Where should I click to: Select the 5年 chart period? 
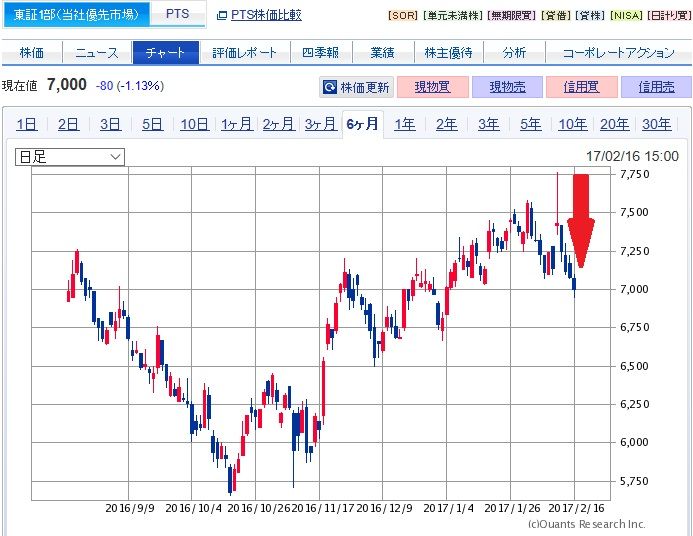point(531,124)
